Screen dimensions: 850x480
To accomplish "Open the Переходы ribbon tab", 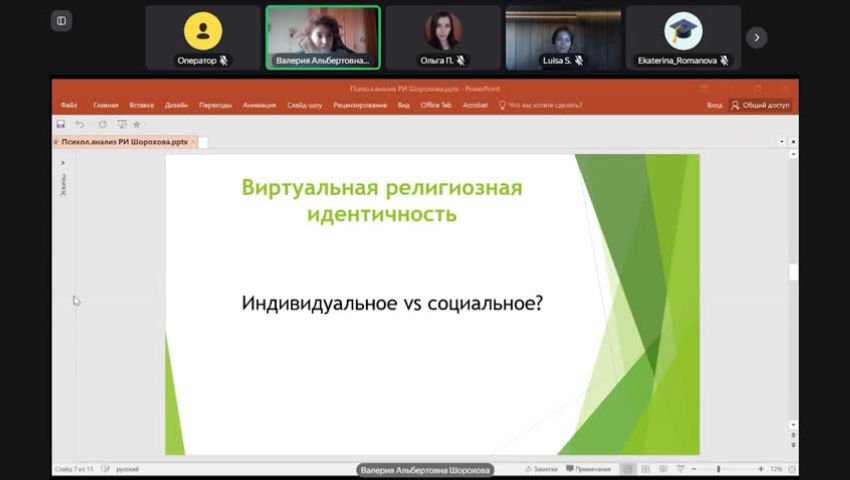I will (215, 105).
